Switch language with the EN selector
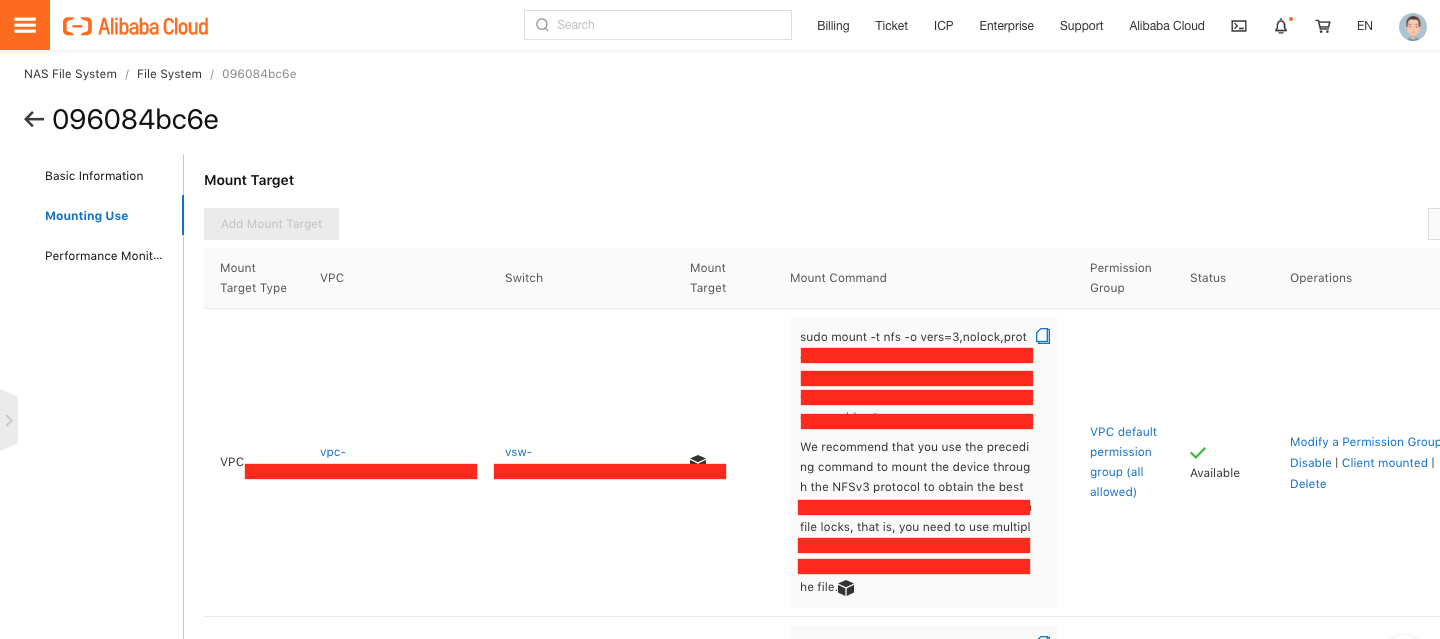This screenshot has height=639, width=1440. tap(1365, 26)
